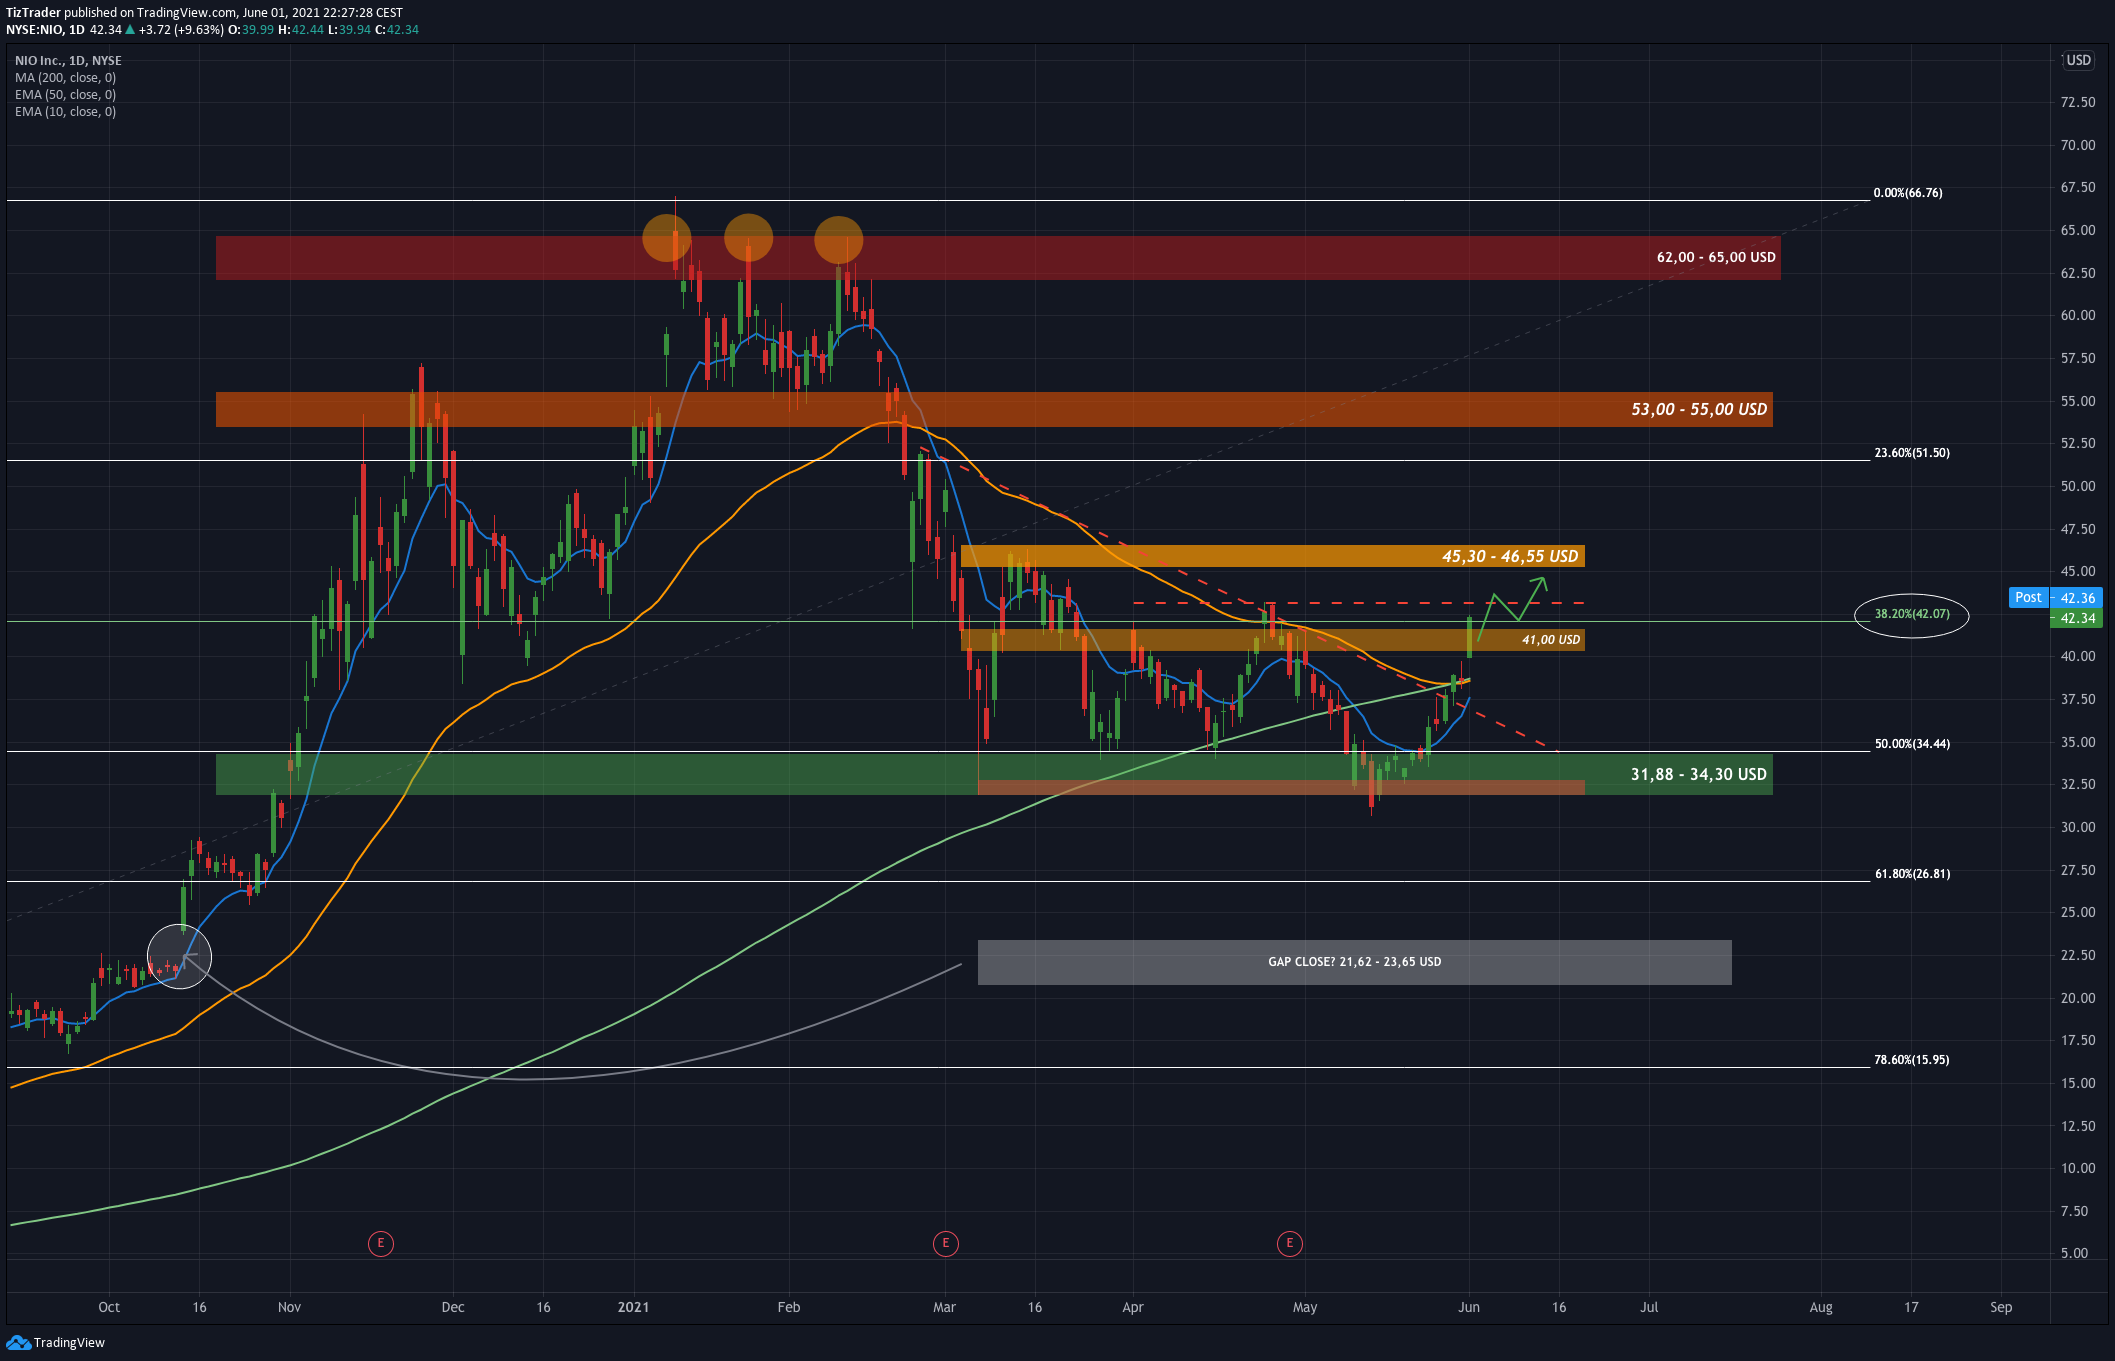Select the EMA (50, close, 0) indicator label
Screen dimensions: 2115x1361
(x=66, y=95)
